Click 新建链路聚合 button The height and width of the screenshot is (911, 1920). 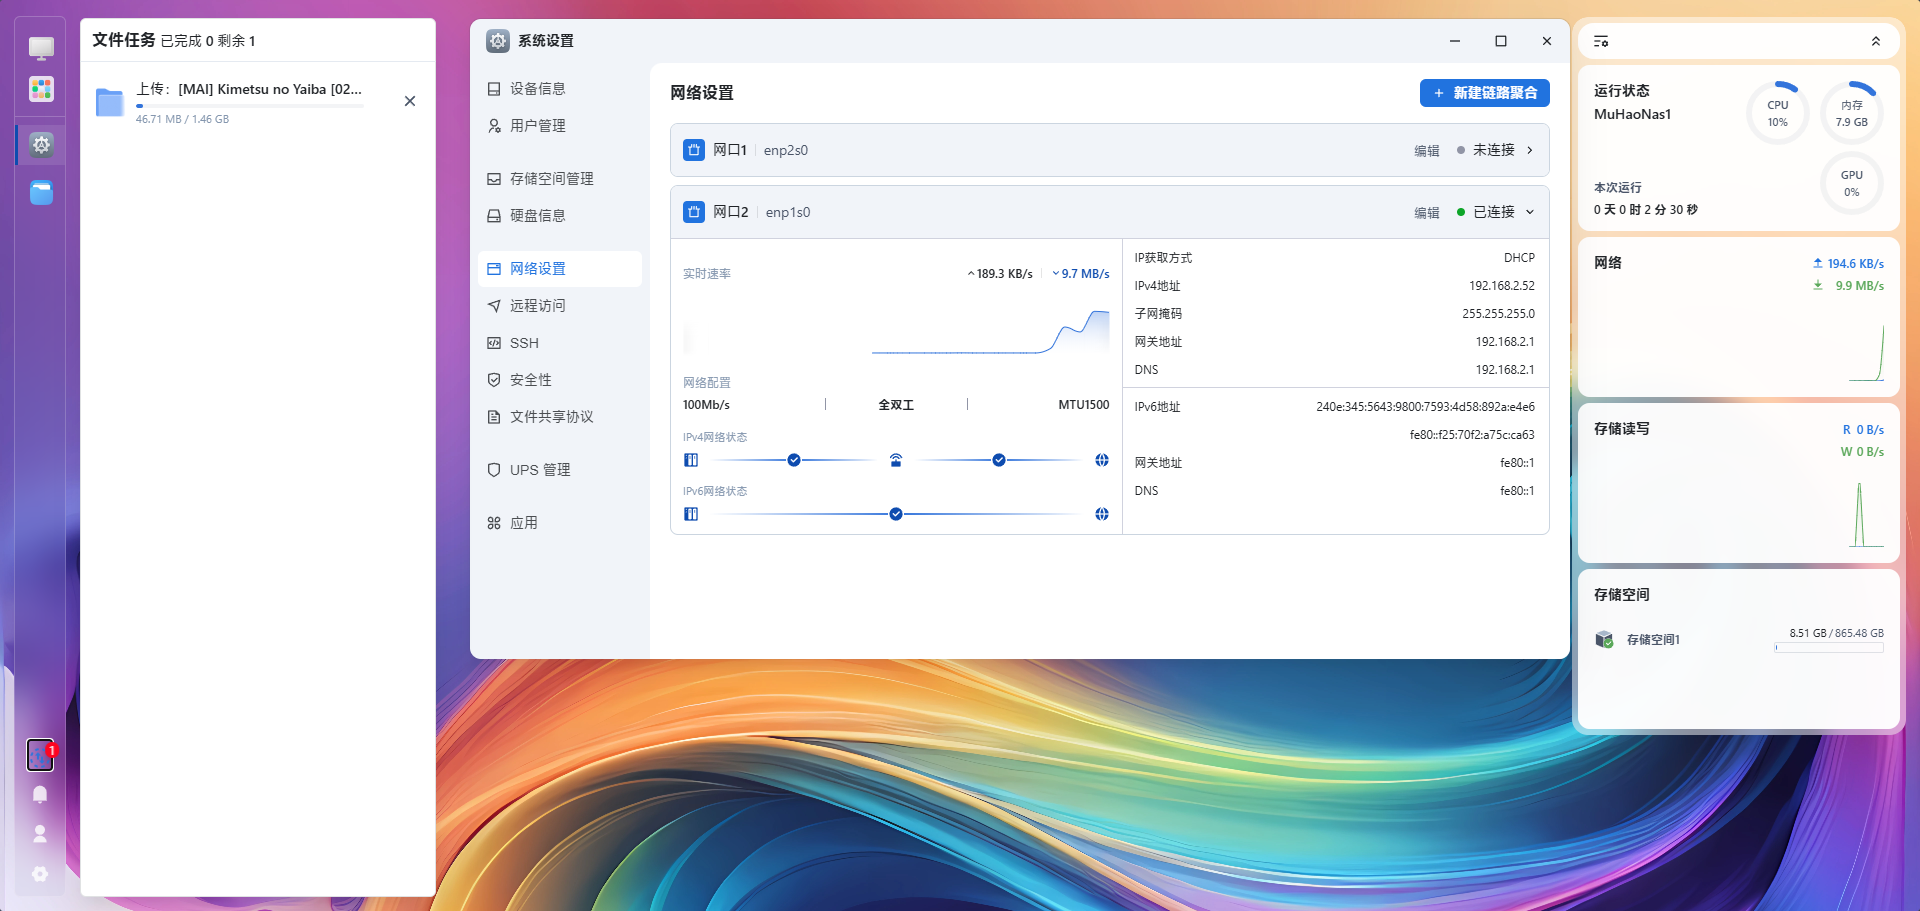tap(1485, 93)
